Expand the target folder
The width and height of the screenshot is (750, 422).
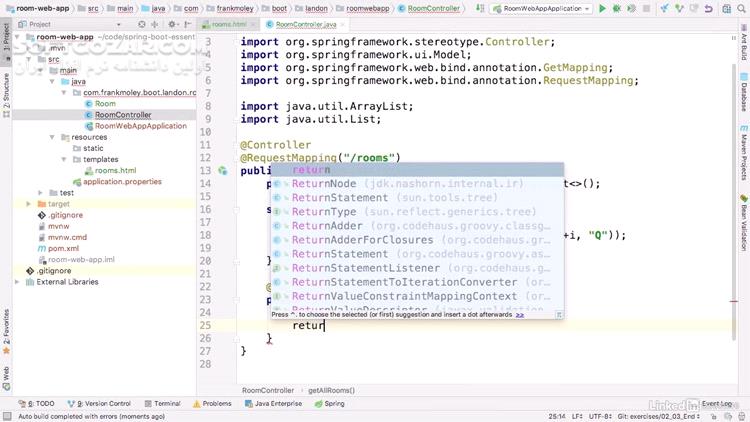(29, 204)
